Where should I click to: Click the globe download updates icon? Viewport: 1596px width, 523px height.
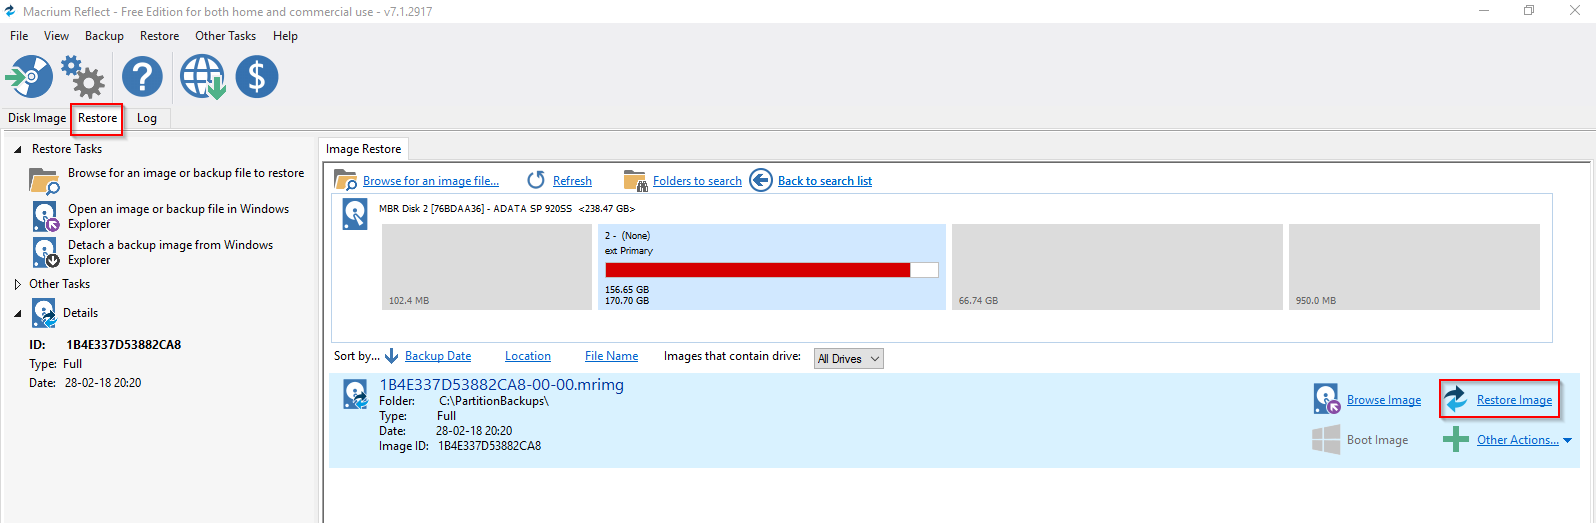[x=202, y=77]
